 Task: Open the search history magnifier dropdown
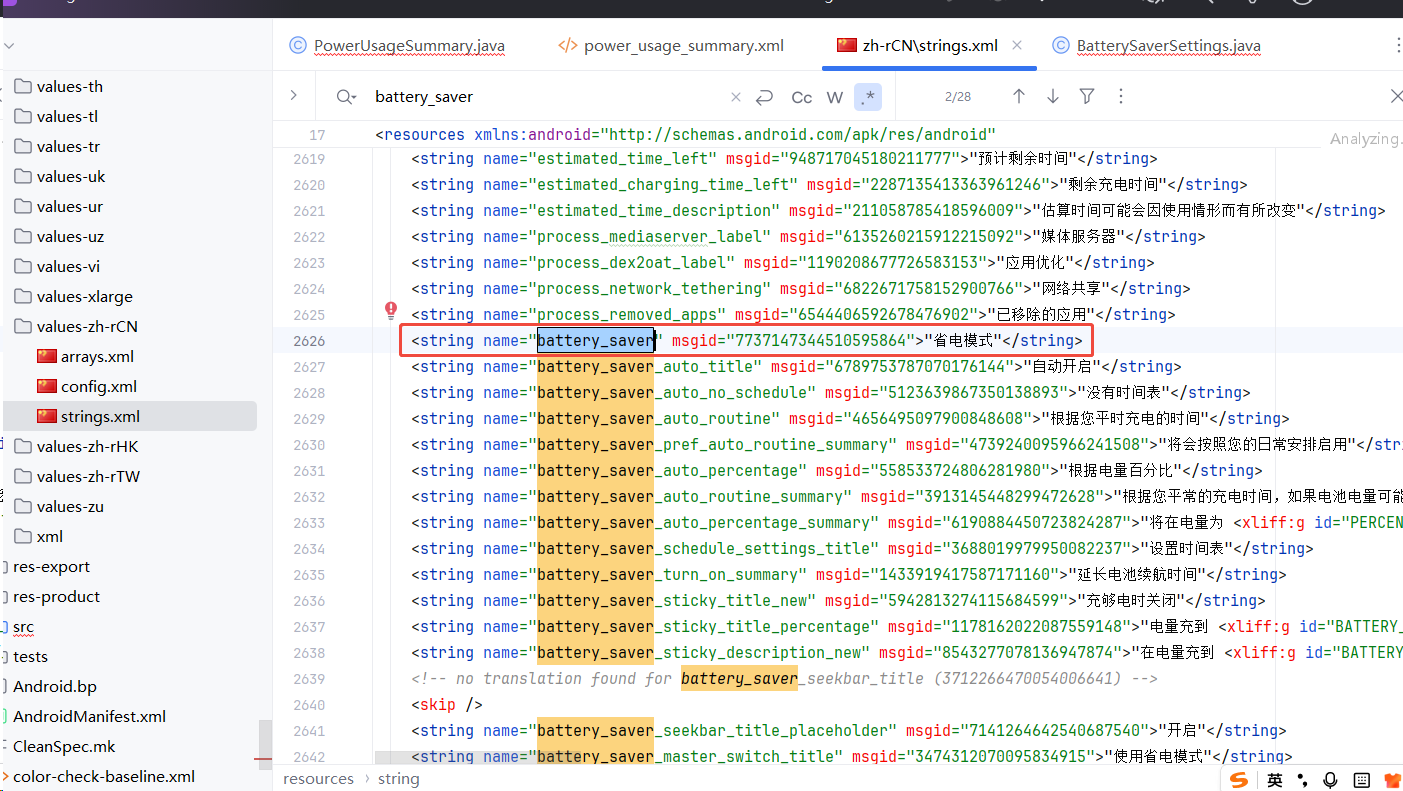click(x=347, y=97)
